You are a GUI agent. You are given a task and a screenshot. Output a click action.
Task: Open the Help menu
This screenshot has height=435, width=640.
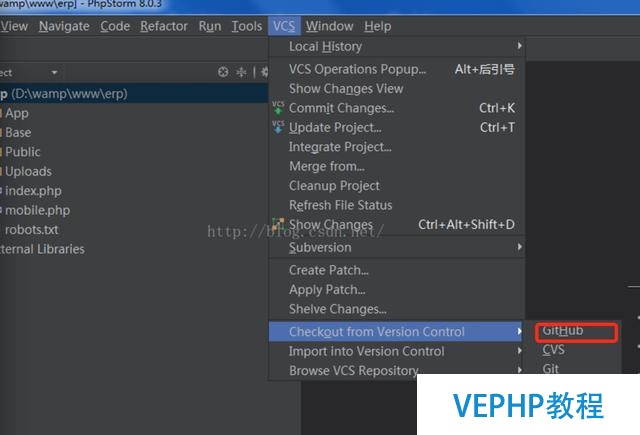pos(378,27)
